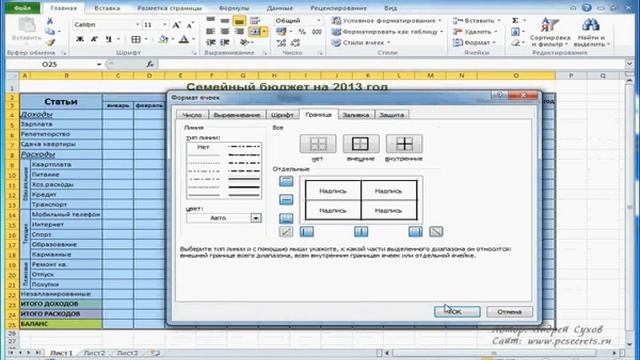Click ribbon Вставить cells button

pyautogui.click(x=477, y=20)
